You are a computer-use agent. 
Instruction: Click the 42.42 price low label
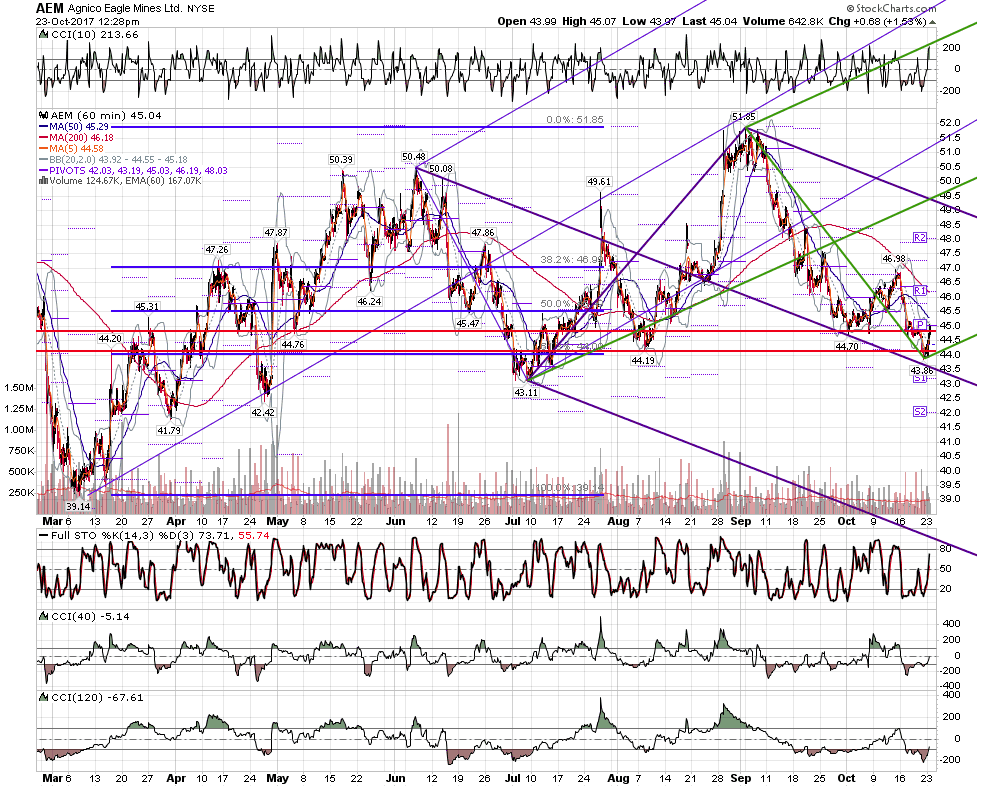coord(263,413)
